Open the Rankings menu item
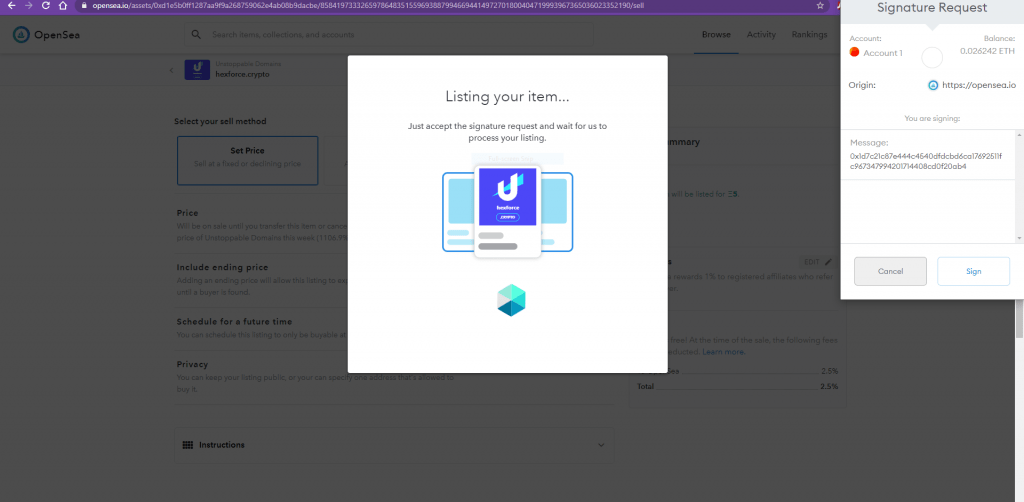1024x502 pixels. coord(809,35)
